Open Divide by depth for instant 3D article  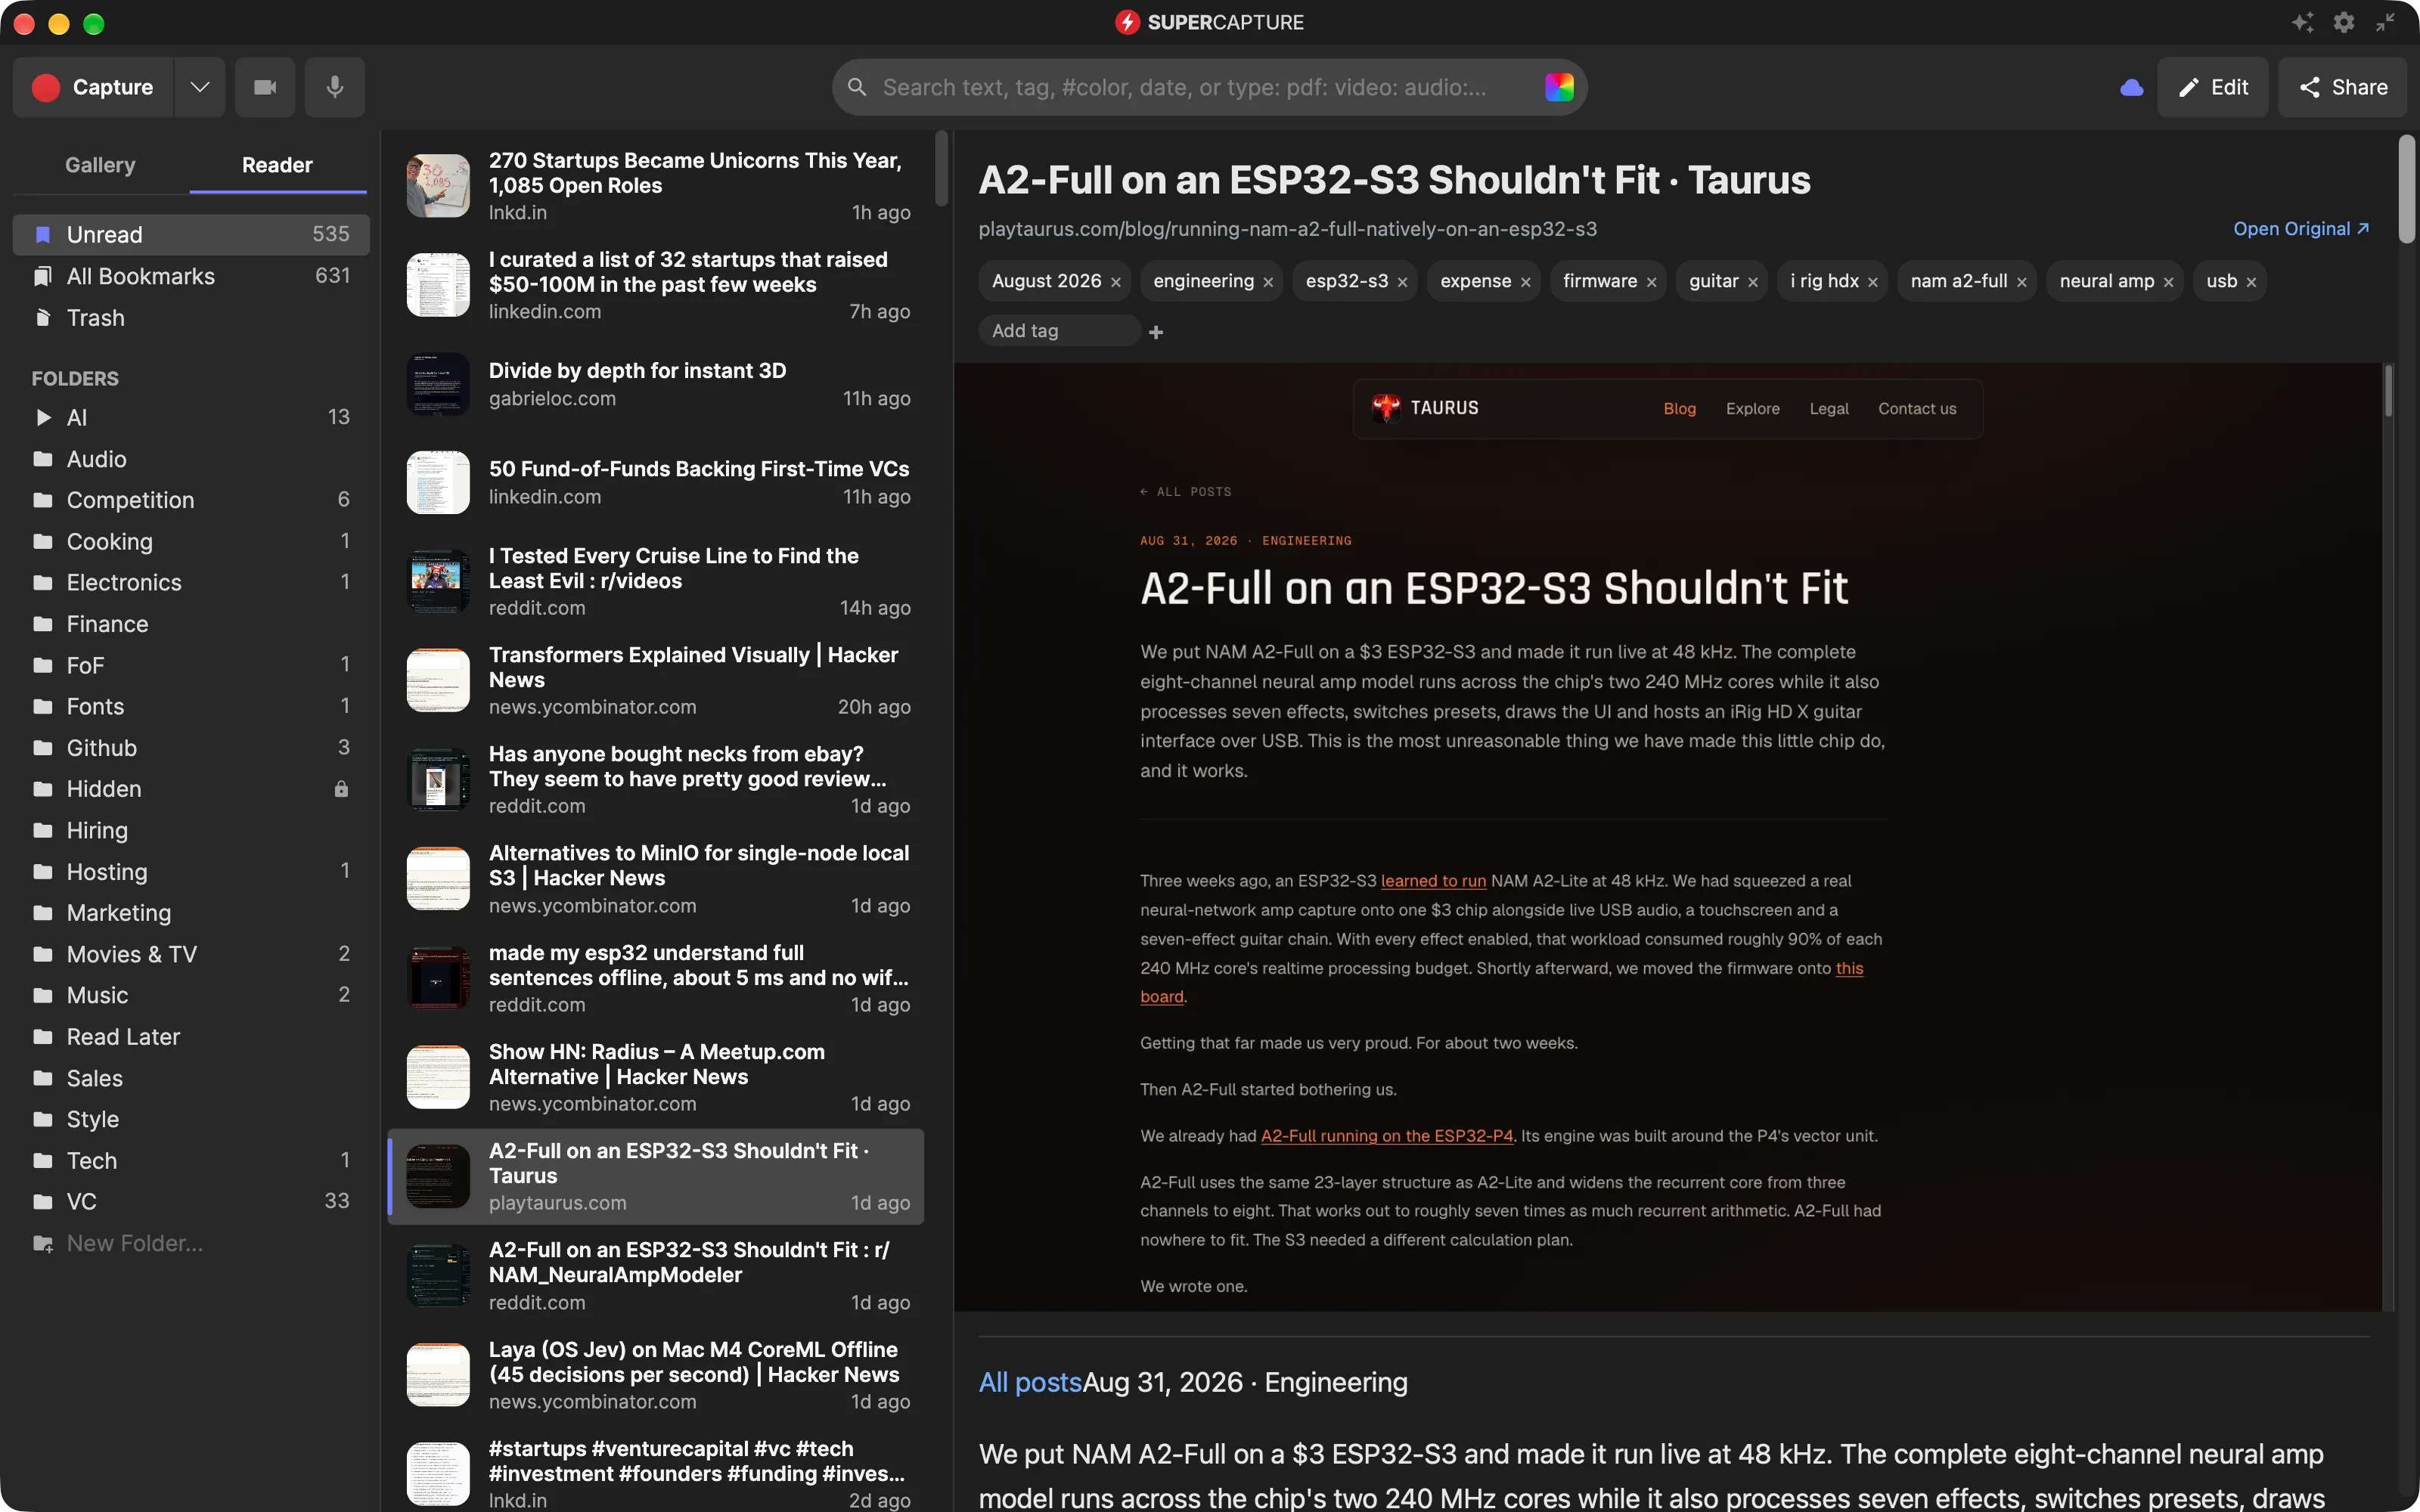click(x=656, y=384)
